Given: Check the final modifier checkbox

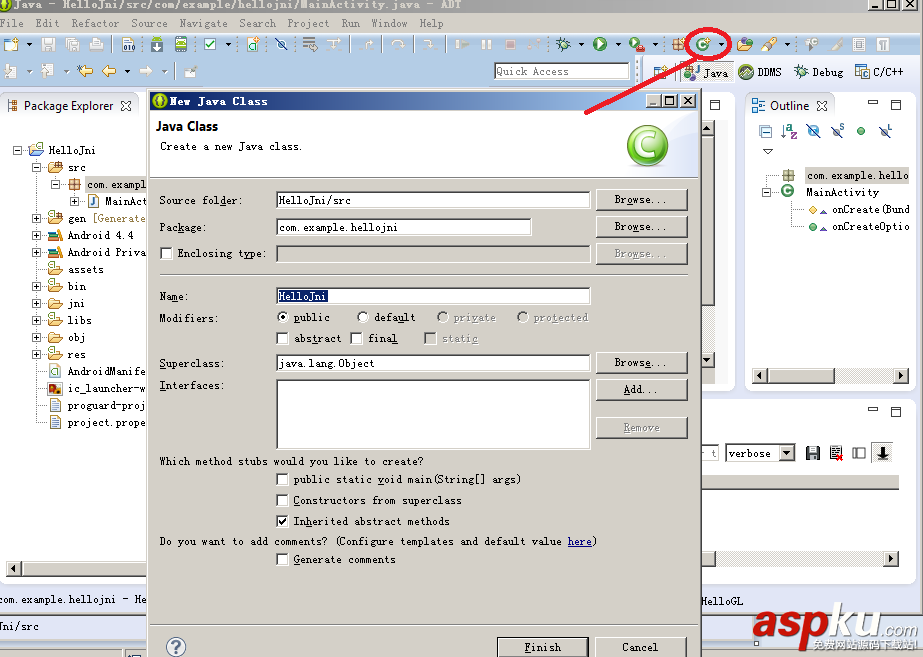Looking at the screenshot, I should pyautogui.click(x=356, y=339).
